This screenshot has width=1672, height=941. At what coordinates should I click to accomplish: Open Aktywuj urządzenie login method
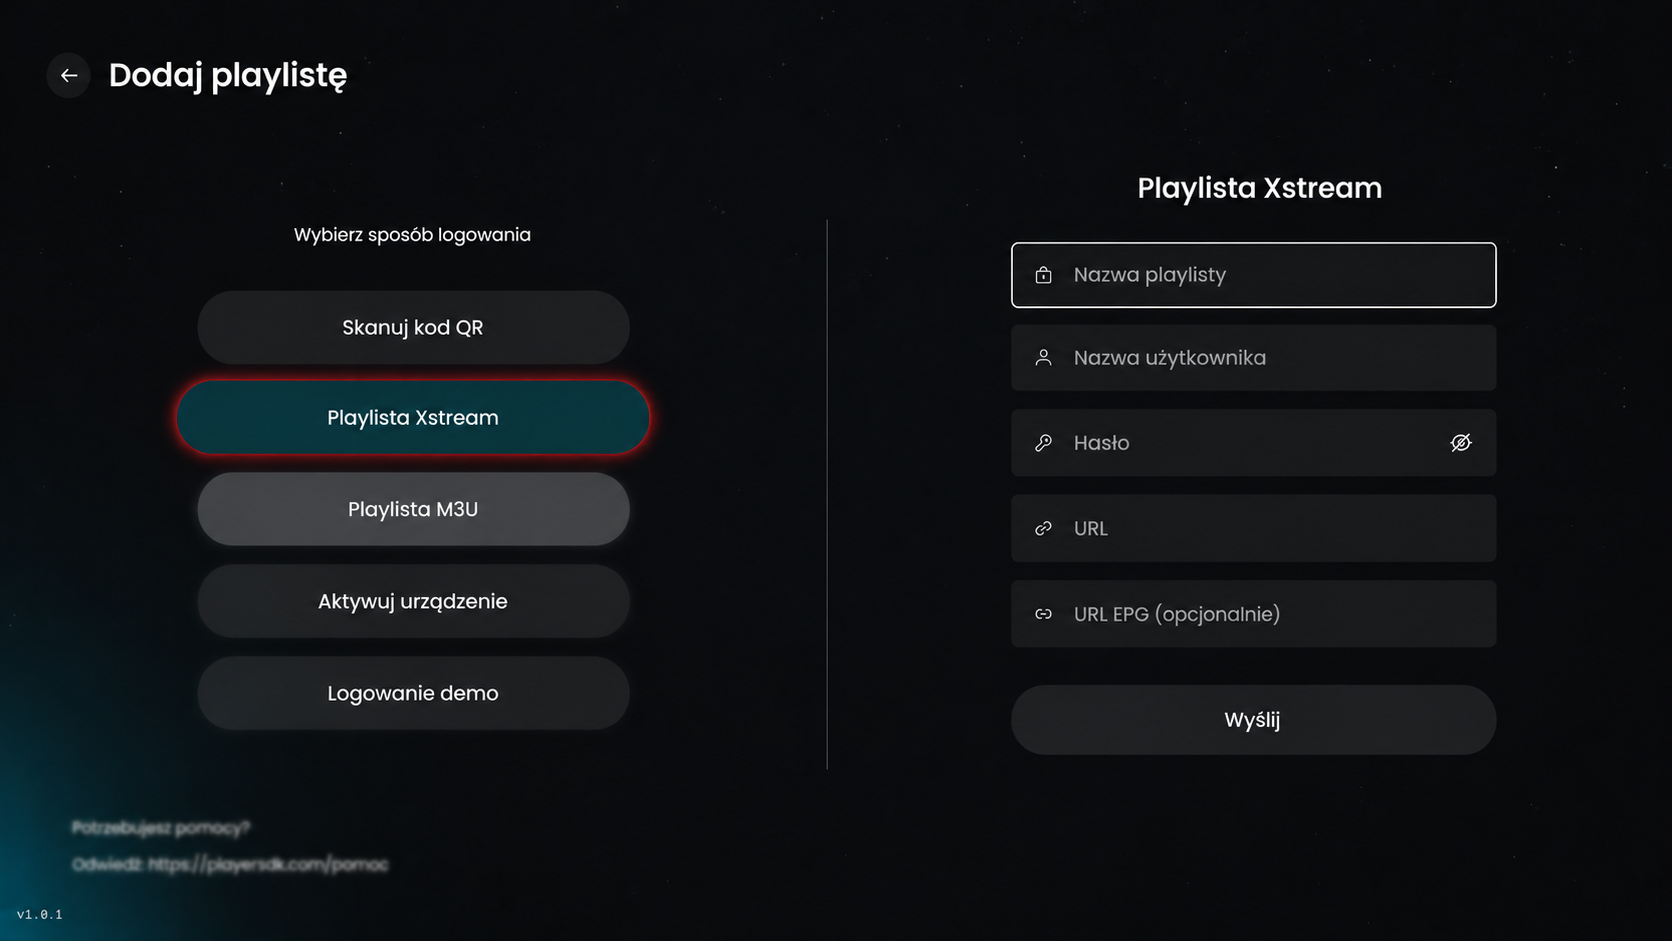tap(413, 601)
